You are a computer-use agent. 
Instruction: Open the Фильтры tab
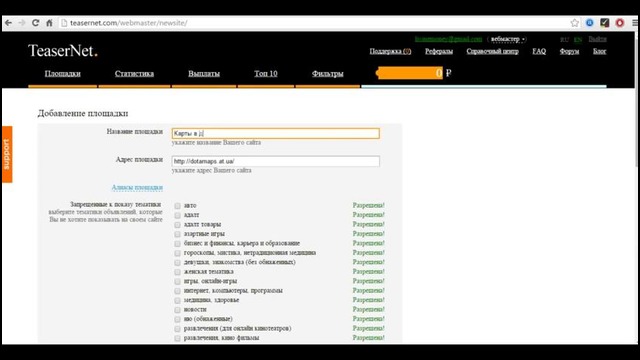coord(327,73)
